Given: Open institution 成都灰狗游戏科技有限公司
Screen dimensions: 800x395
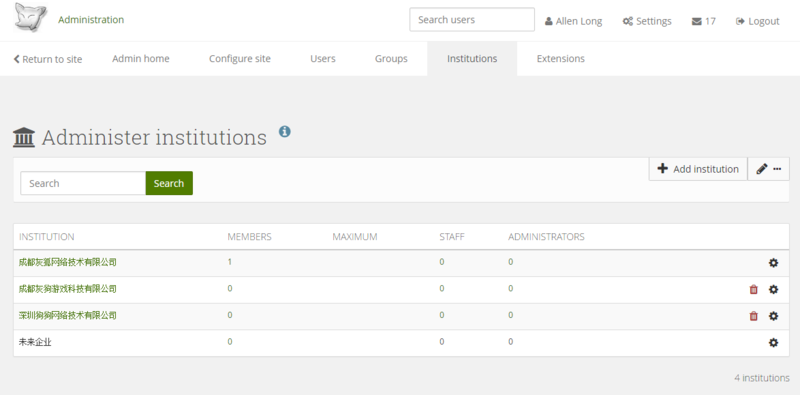Looking at the screenshot, I should point(67,289).
